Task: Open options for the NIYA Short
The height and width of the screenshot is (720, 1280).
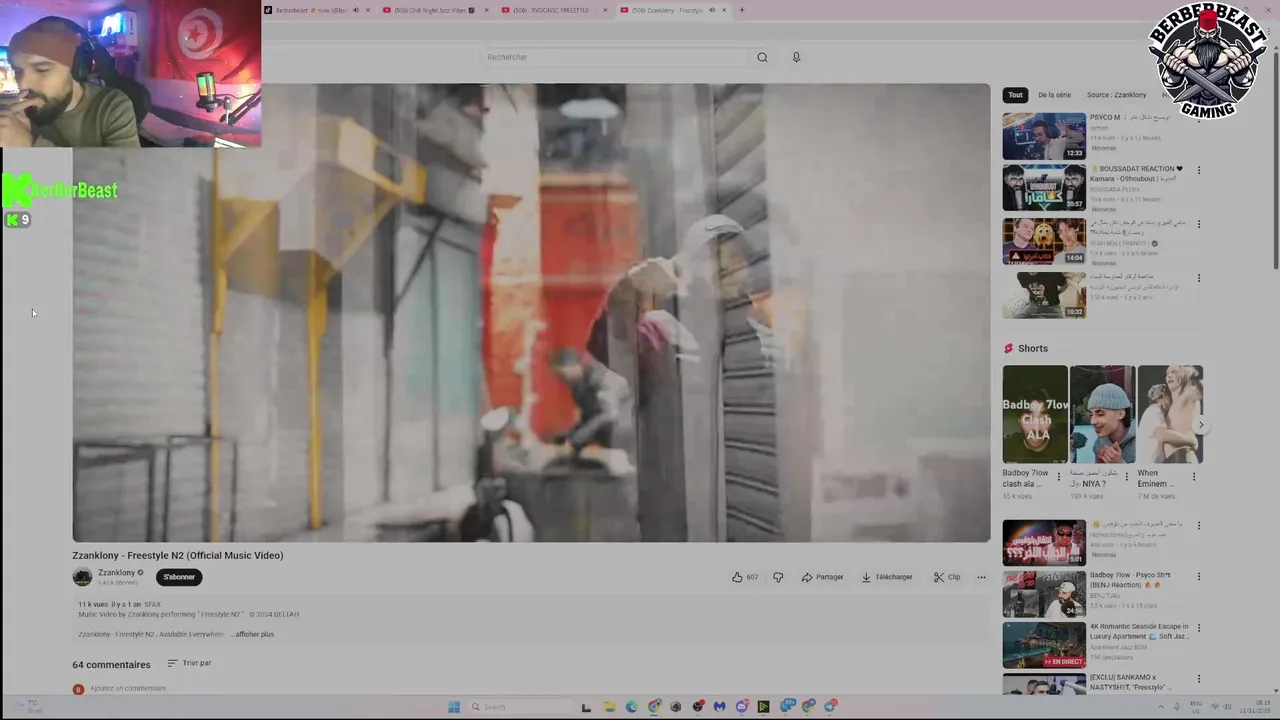Action: tap(1126, 477)
